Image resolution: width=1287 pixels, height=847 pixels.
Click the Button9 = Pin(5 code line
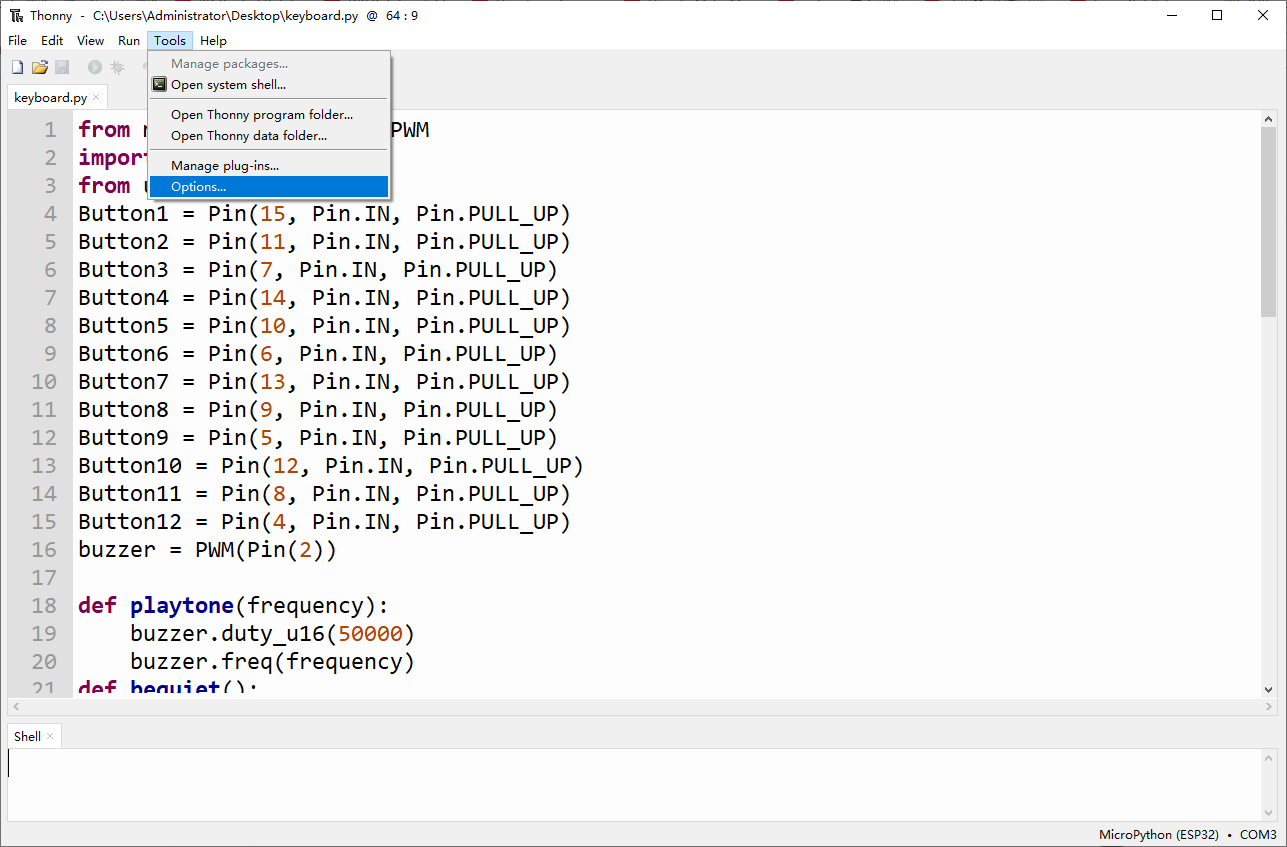point(318,438)
